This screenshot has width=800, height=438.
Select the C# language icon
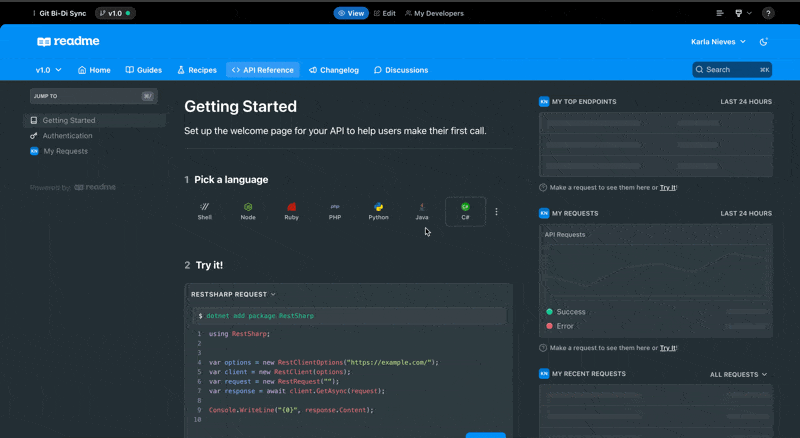click(x=465, y=211)
